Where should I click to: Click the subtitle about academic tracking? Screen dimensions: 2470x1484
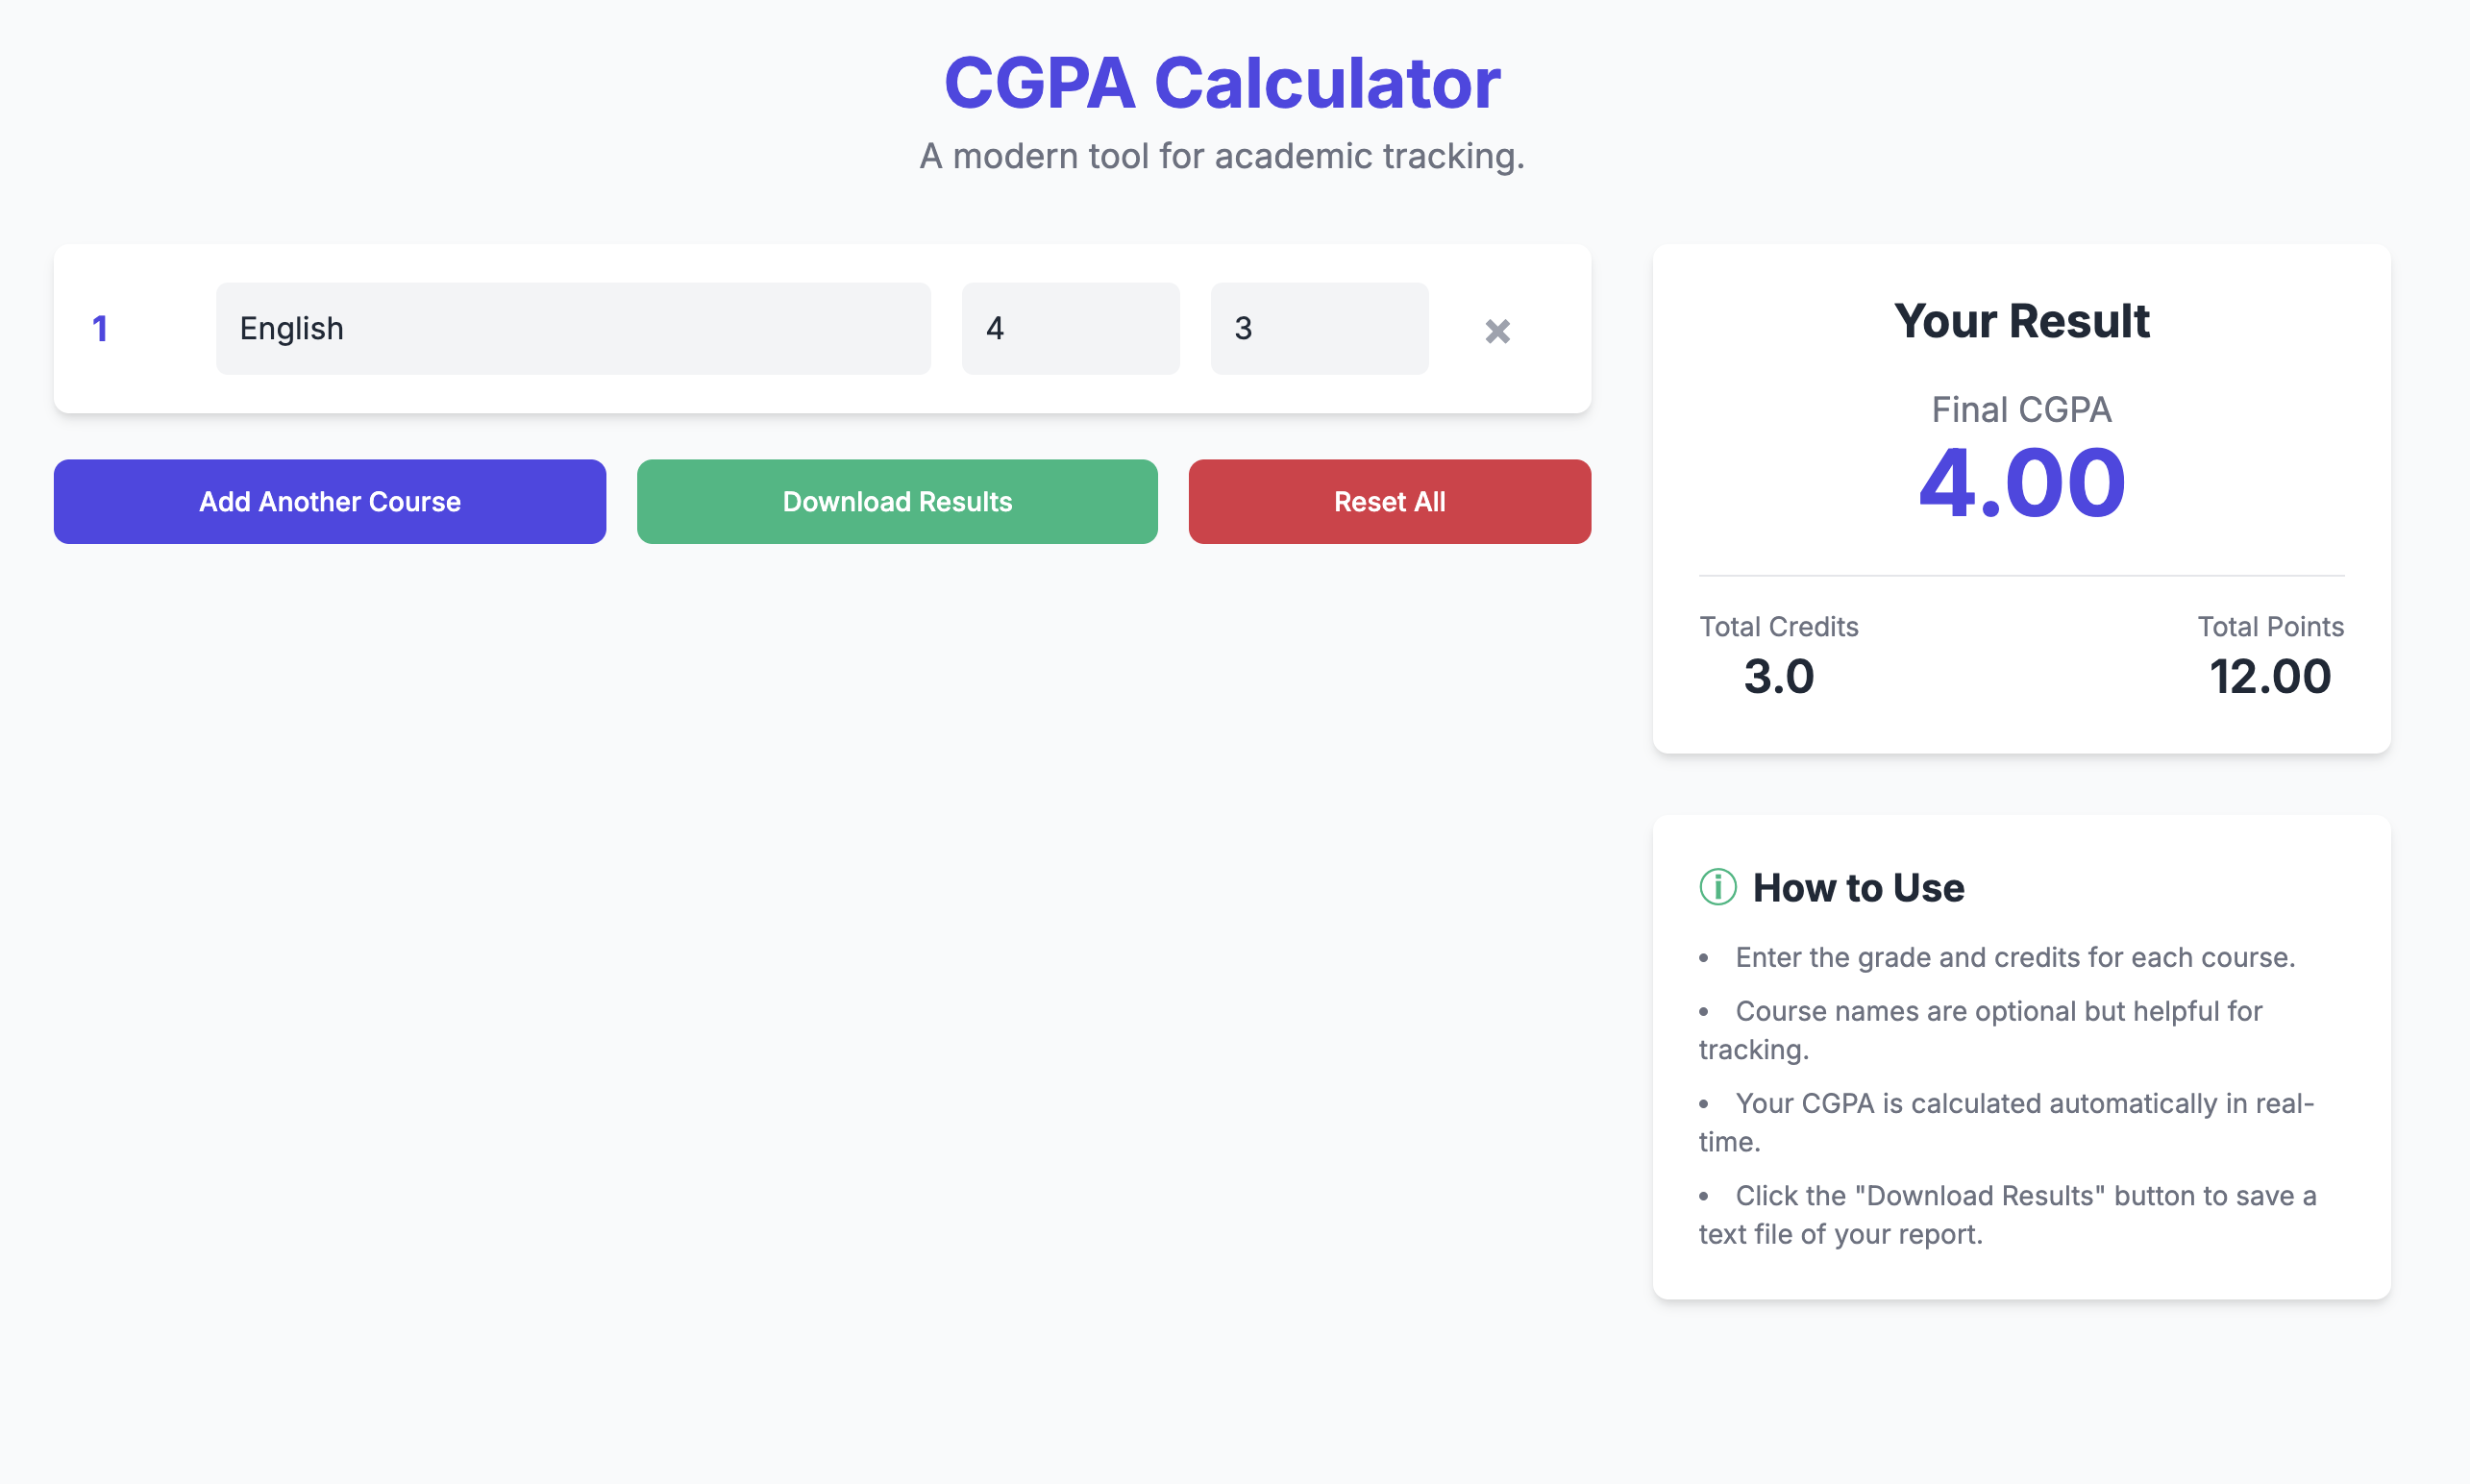[1222, 155]
